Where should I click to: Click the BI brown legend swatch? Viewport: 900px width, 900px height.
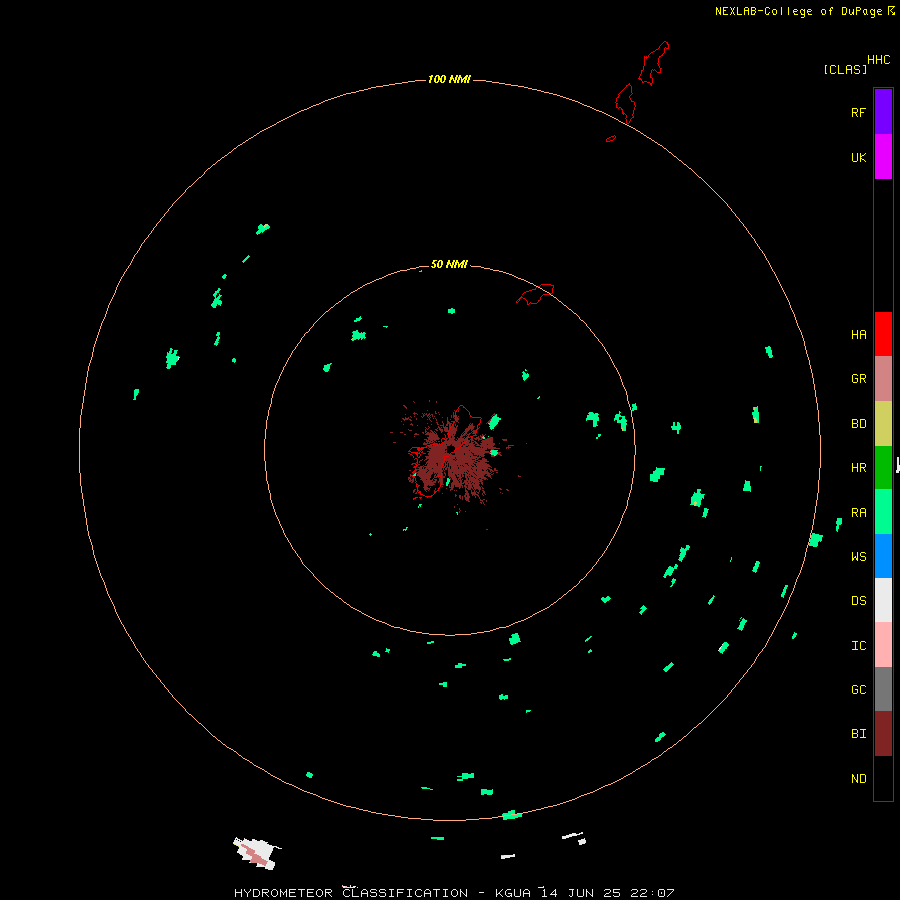(x=883, y=734)
